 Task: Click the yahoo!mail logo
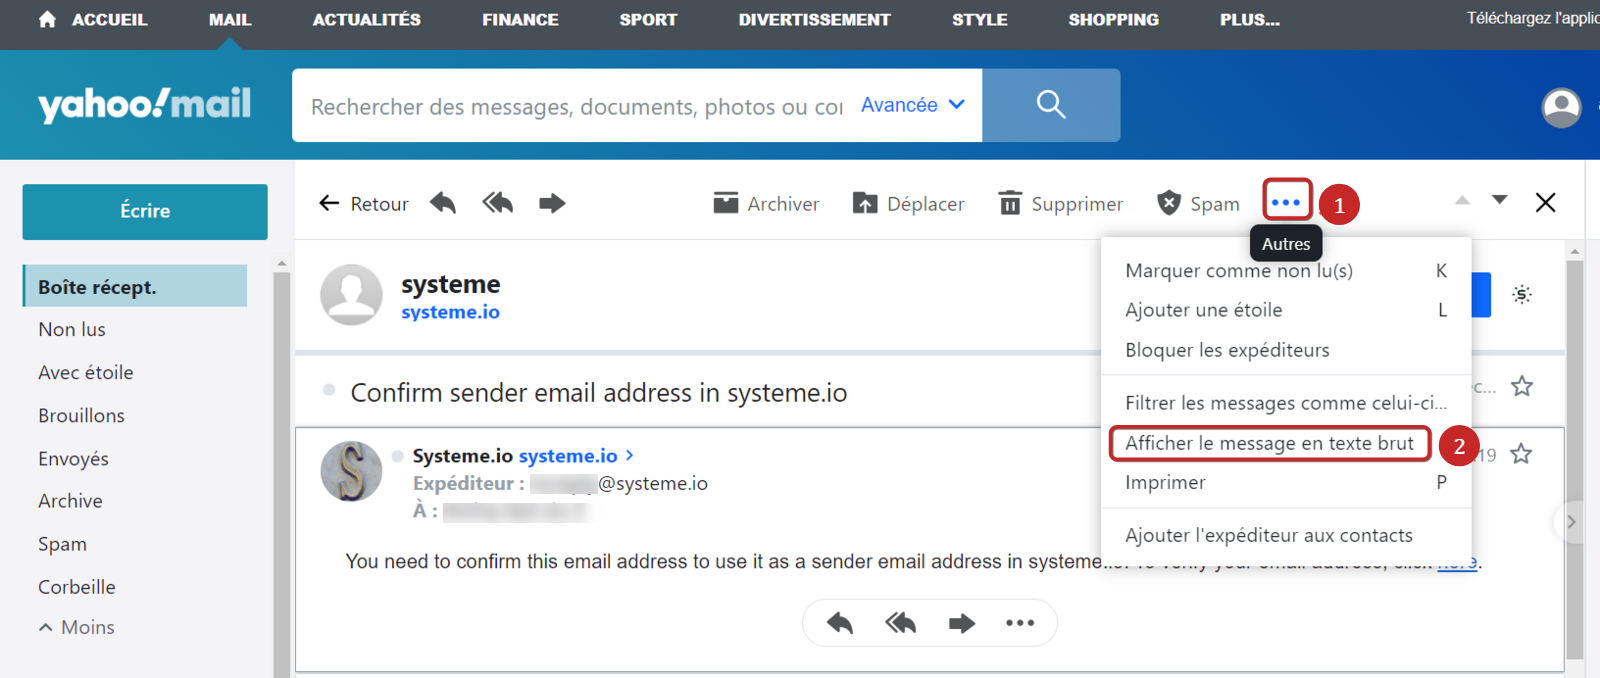click(x=144, y=104)
